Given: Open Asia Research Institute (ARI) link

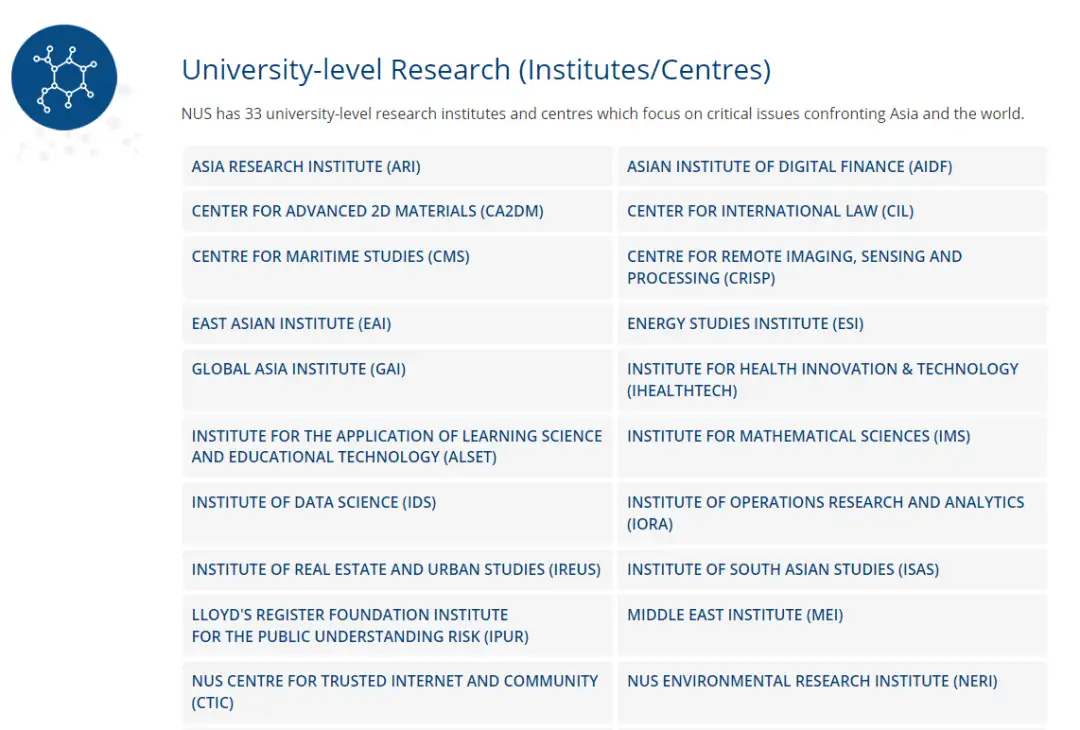Looking at the screenshot, I should coord(306,167).
